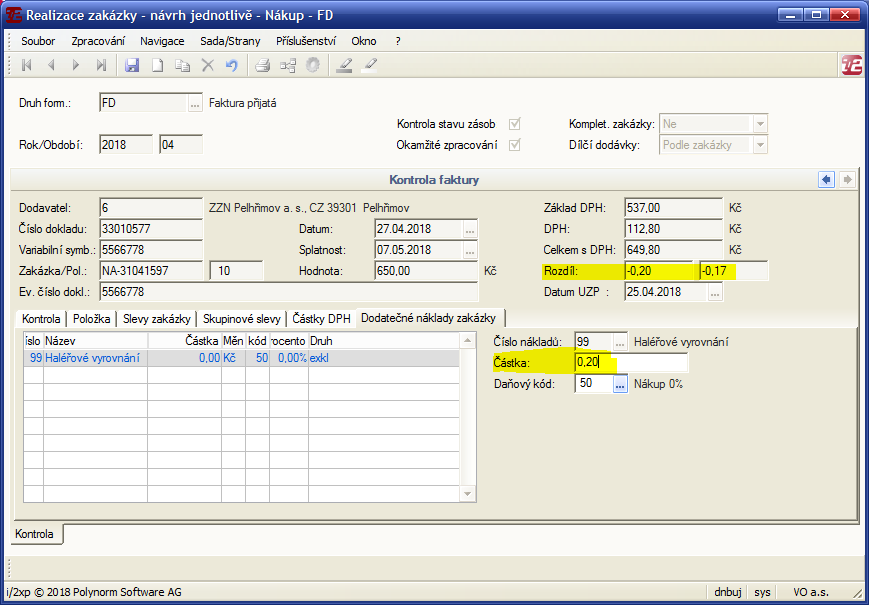Open the Sada/Strany menu
Screen dimensions: 869x605
click(x=229, y=41)
